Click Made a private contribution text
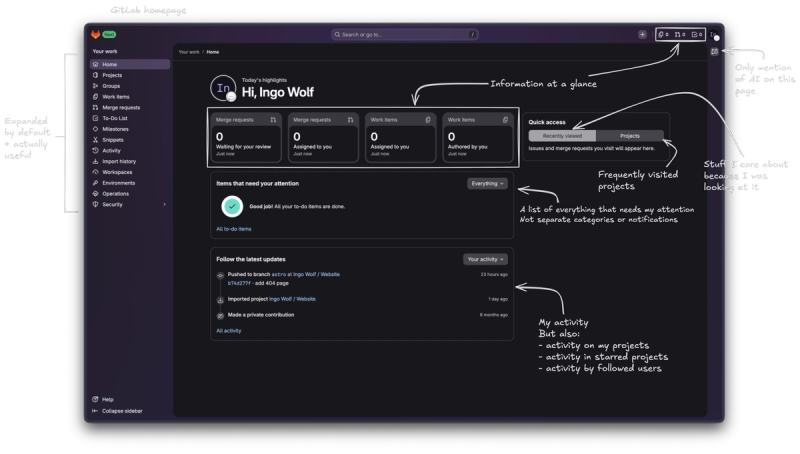The image size is (800, 454). point(261,315)
